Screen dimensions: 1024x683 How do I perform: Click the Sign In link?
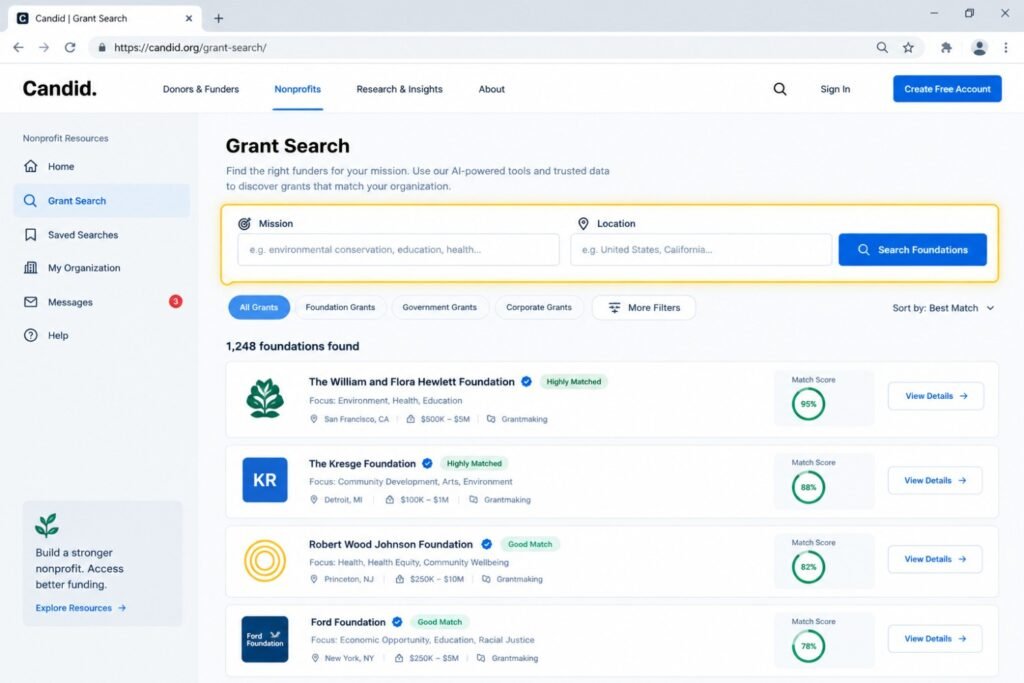[835, 89]
